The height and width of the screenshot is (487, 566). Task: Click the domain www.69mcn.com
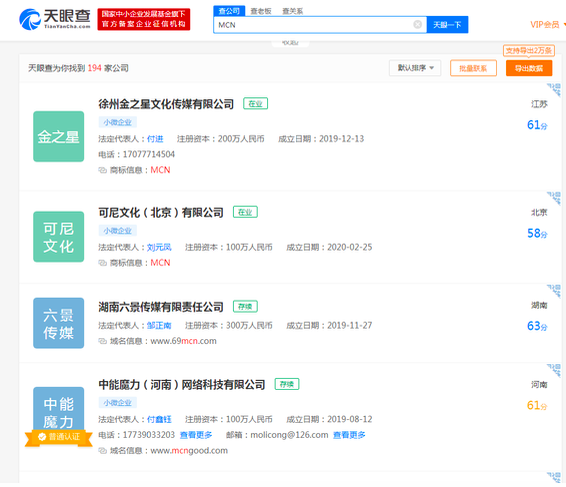(x=183, y=341)
